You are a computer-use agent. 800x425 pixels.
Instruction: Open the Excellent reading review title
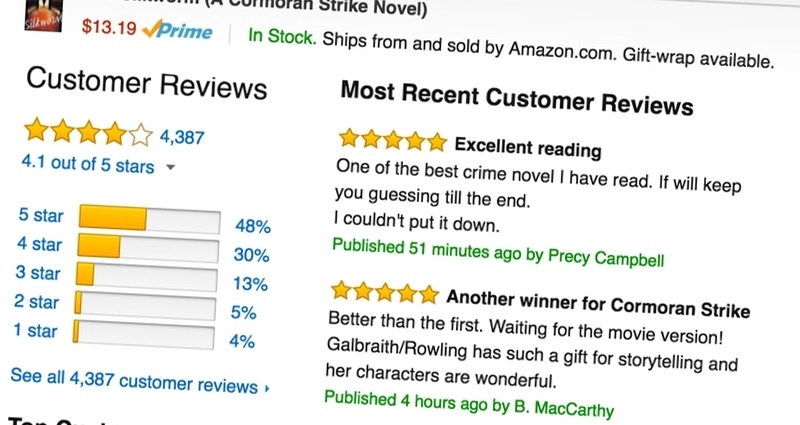pyautogui.click(x=528, y=147)
